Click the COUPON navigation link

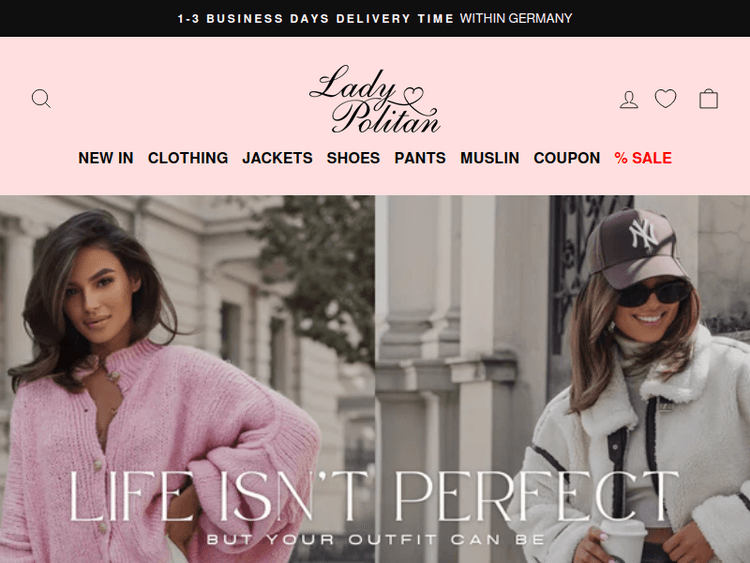[567, 158]
